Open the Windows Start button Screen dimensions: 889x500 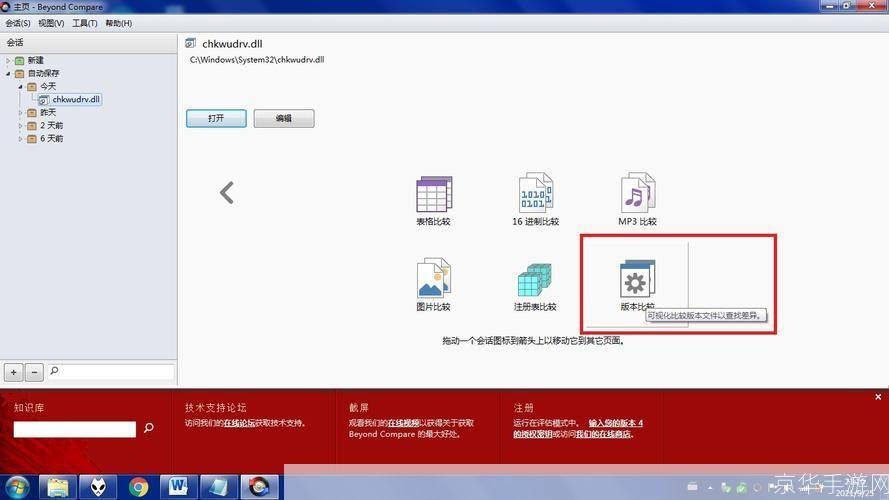coord(17,487)
